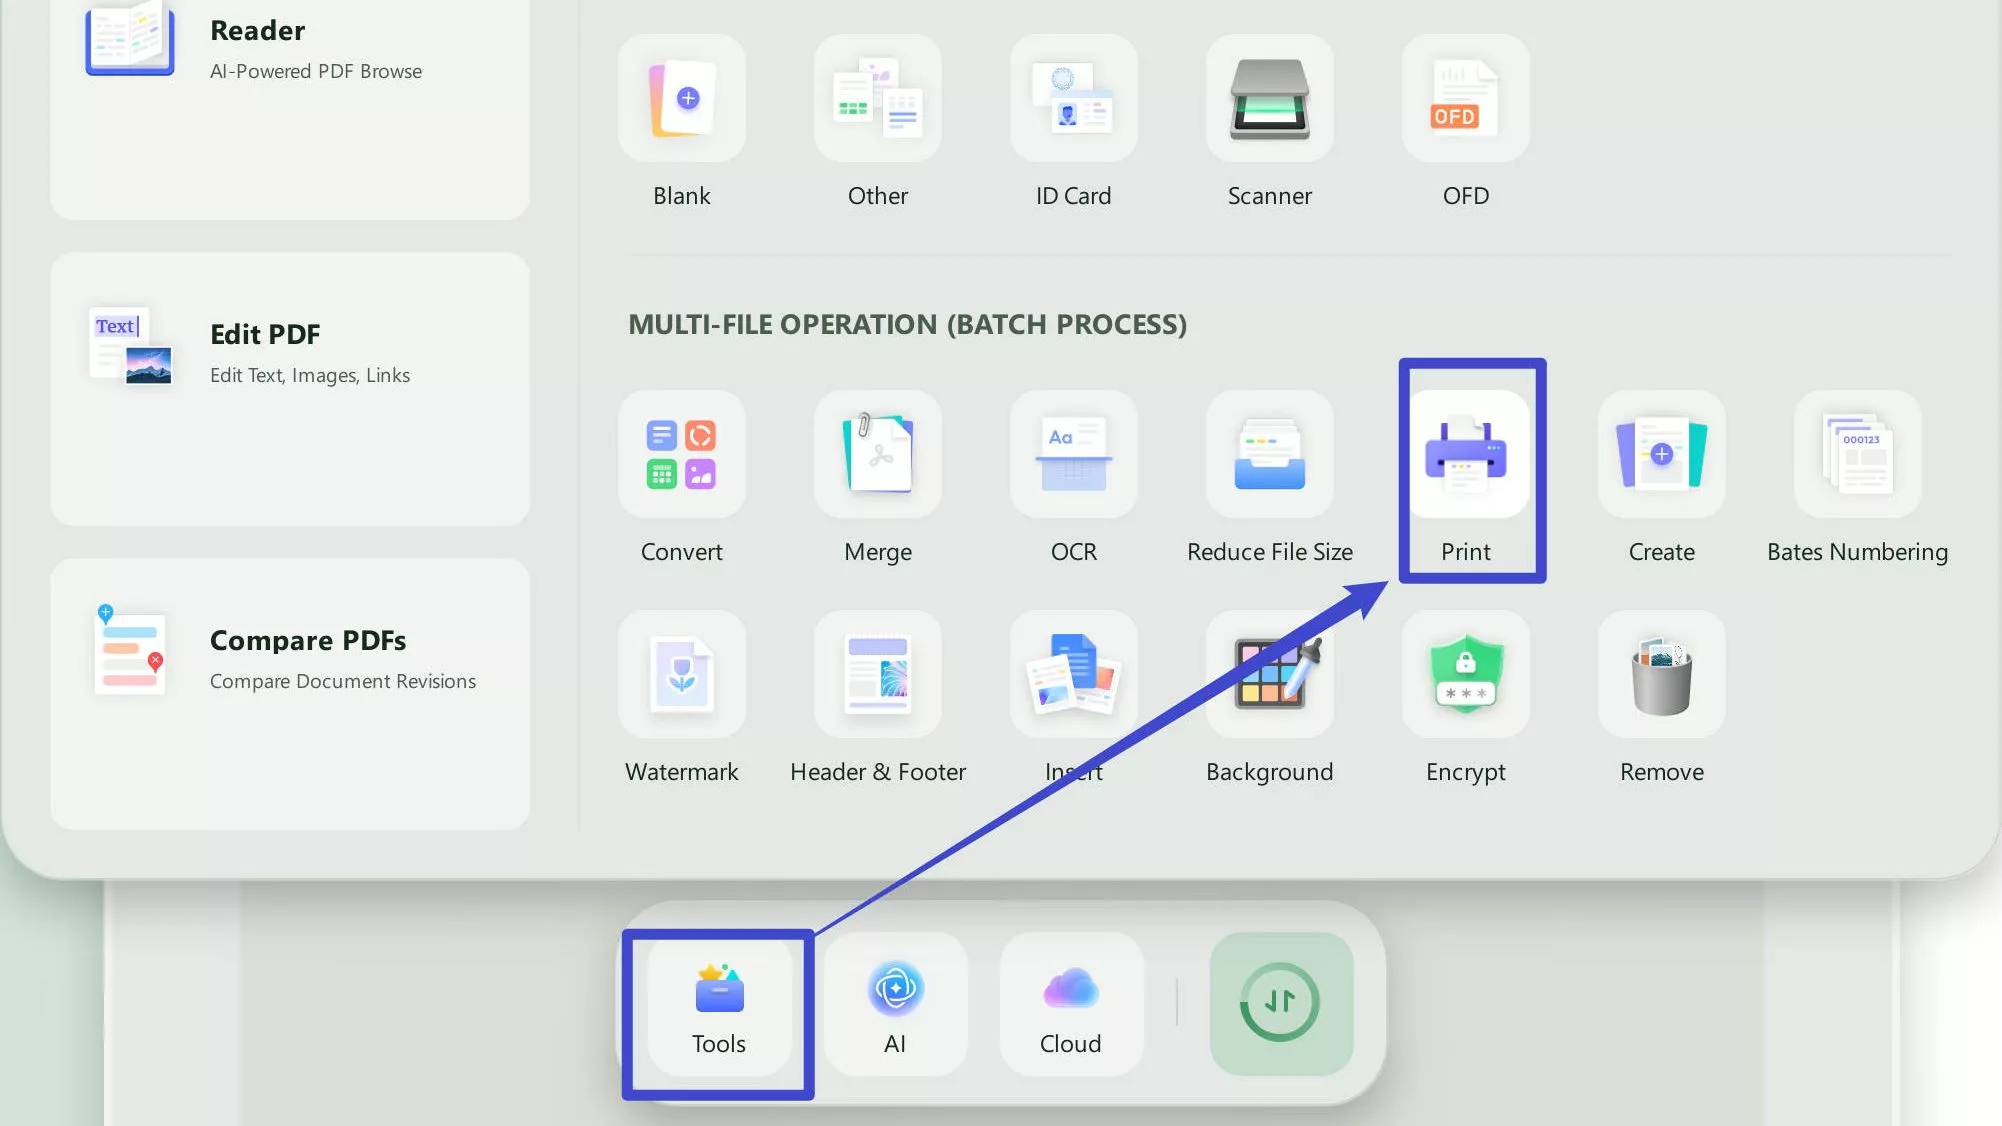The width and height of the screenshot is (2002, 1126).
Task: Open the Compare PDFs card
Action: click(x=290, y=693)
